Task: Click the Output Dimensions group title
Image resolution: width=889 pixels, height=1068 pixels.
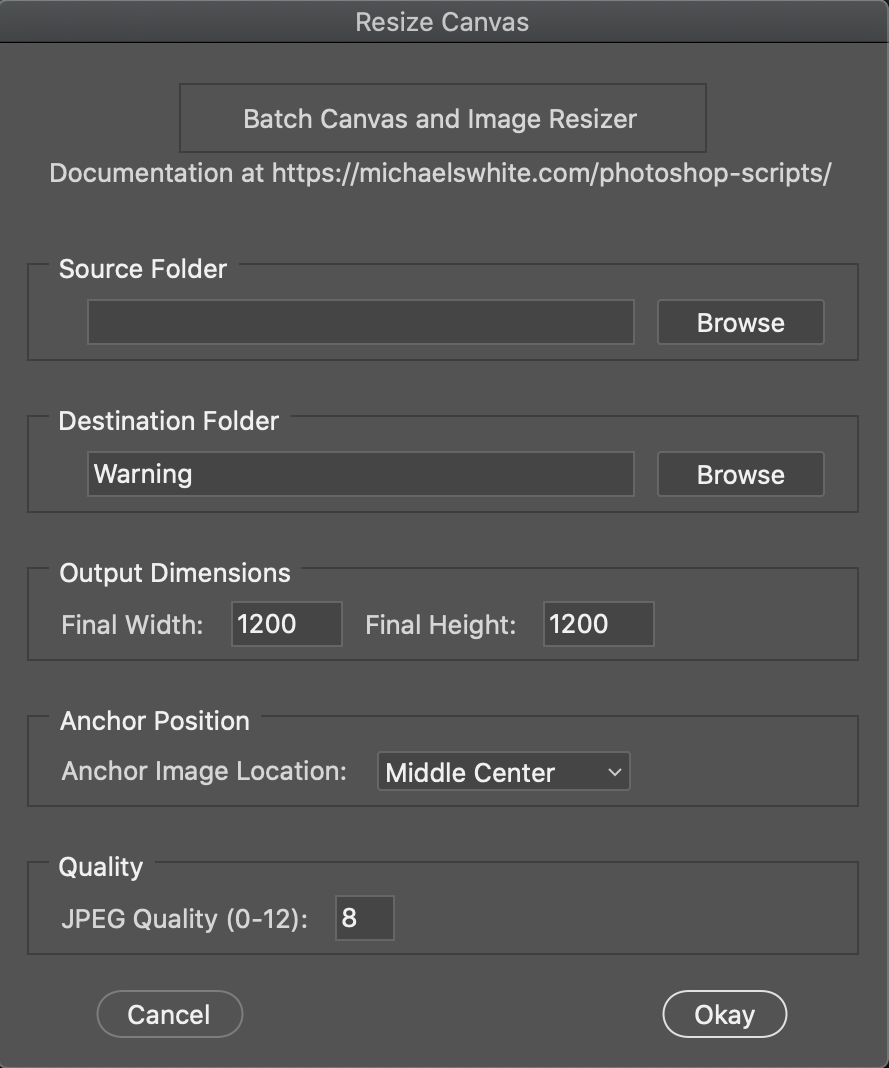Action: tap(175, 573)
